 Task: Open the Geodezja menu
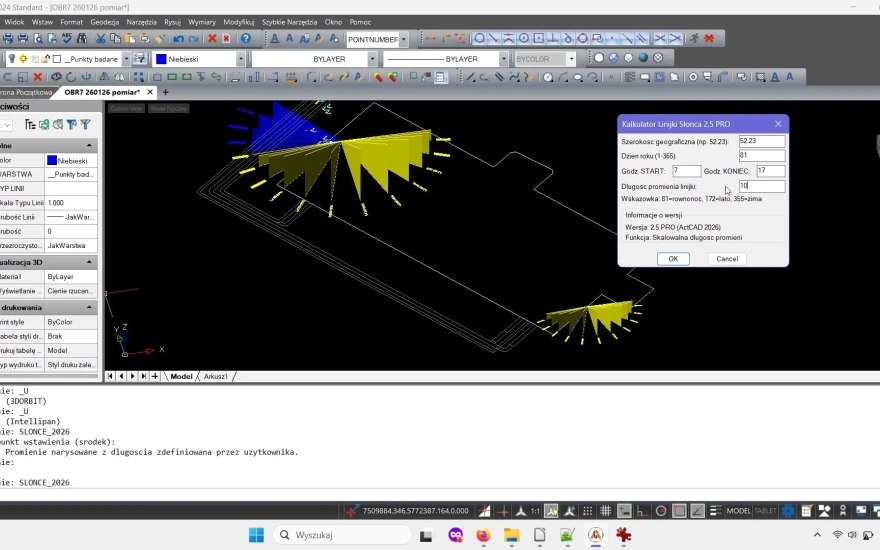click(x=104, y=21)
